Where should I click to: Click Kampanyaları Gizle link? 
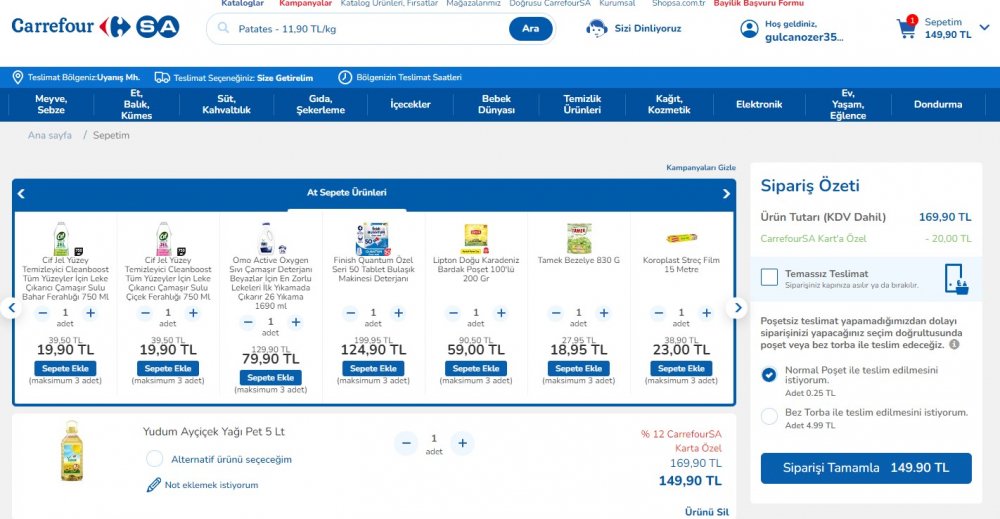[x=701, y=168]
